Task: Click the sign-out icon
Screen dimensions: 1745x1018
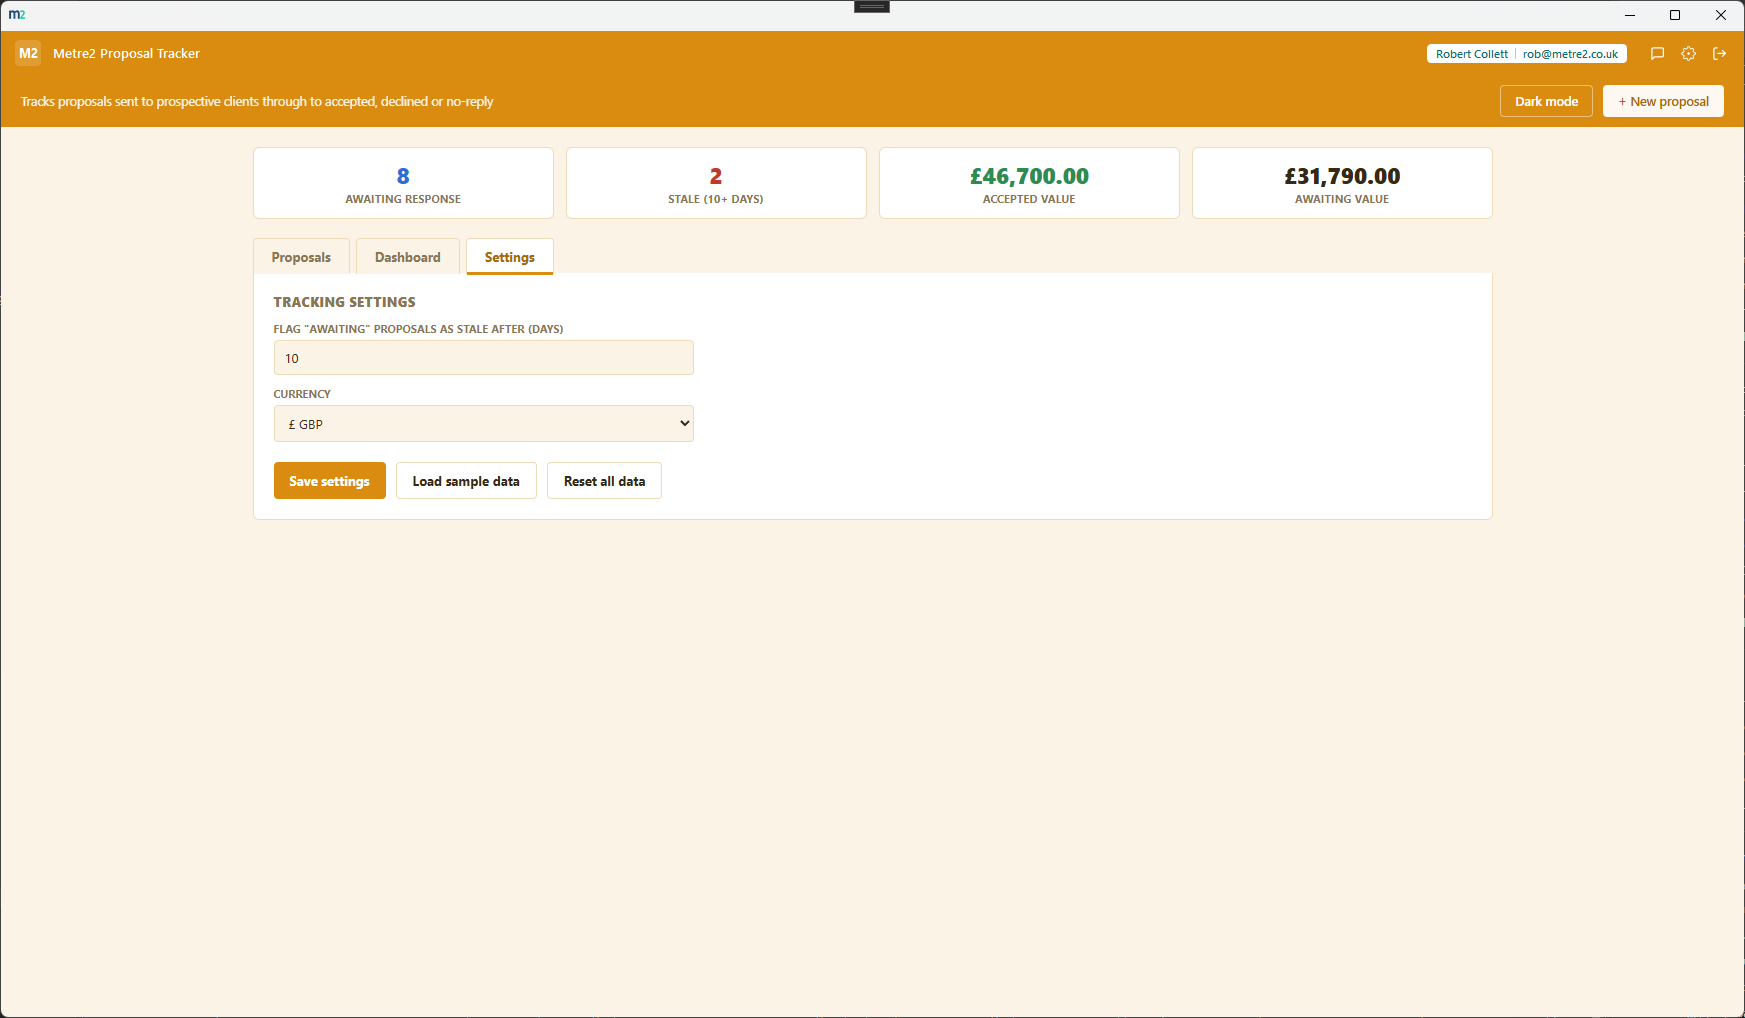Action: coord(1719,54)
